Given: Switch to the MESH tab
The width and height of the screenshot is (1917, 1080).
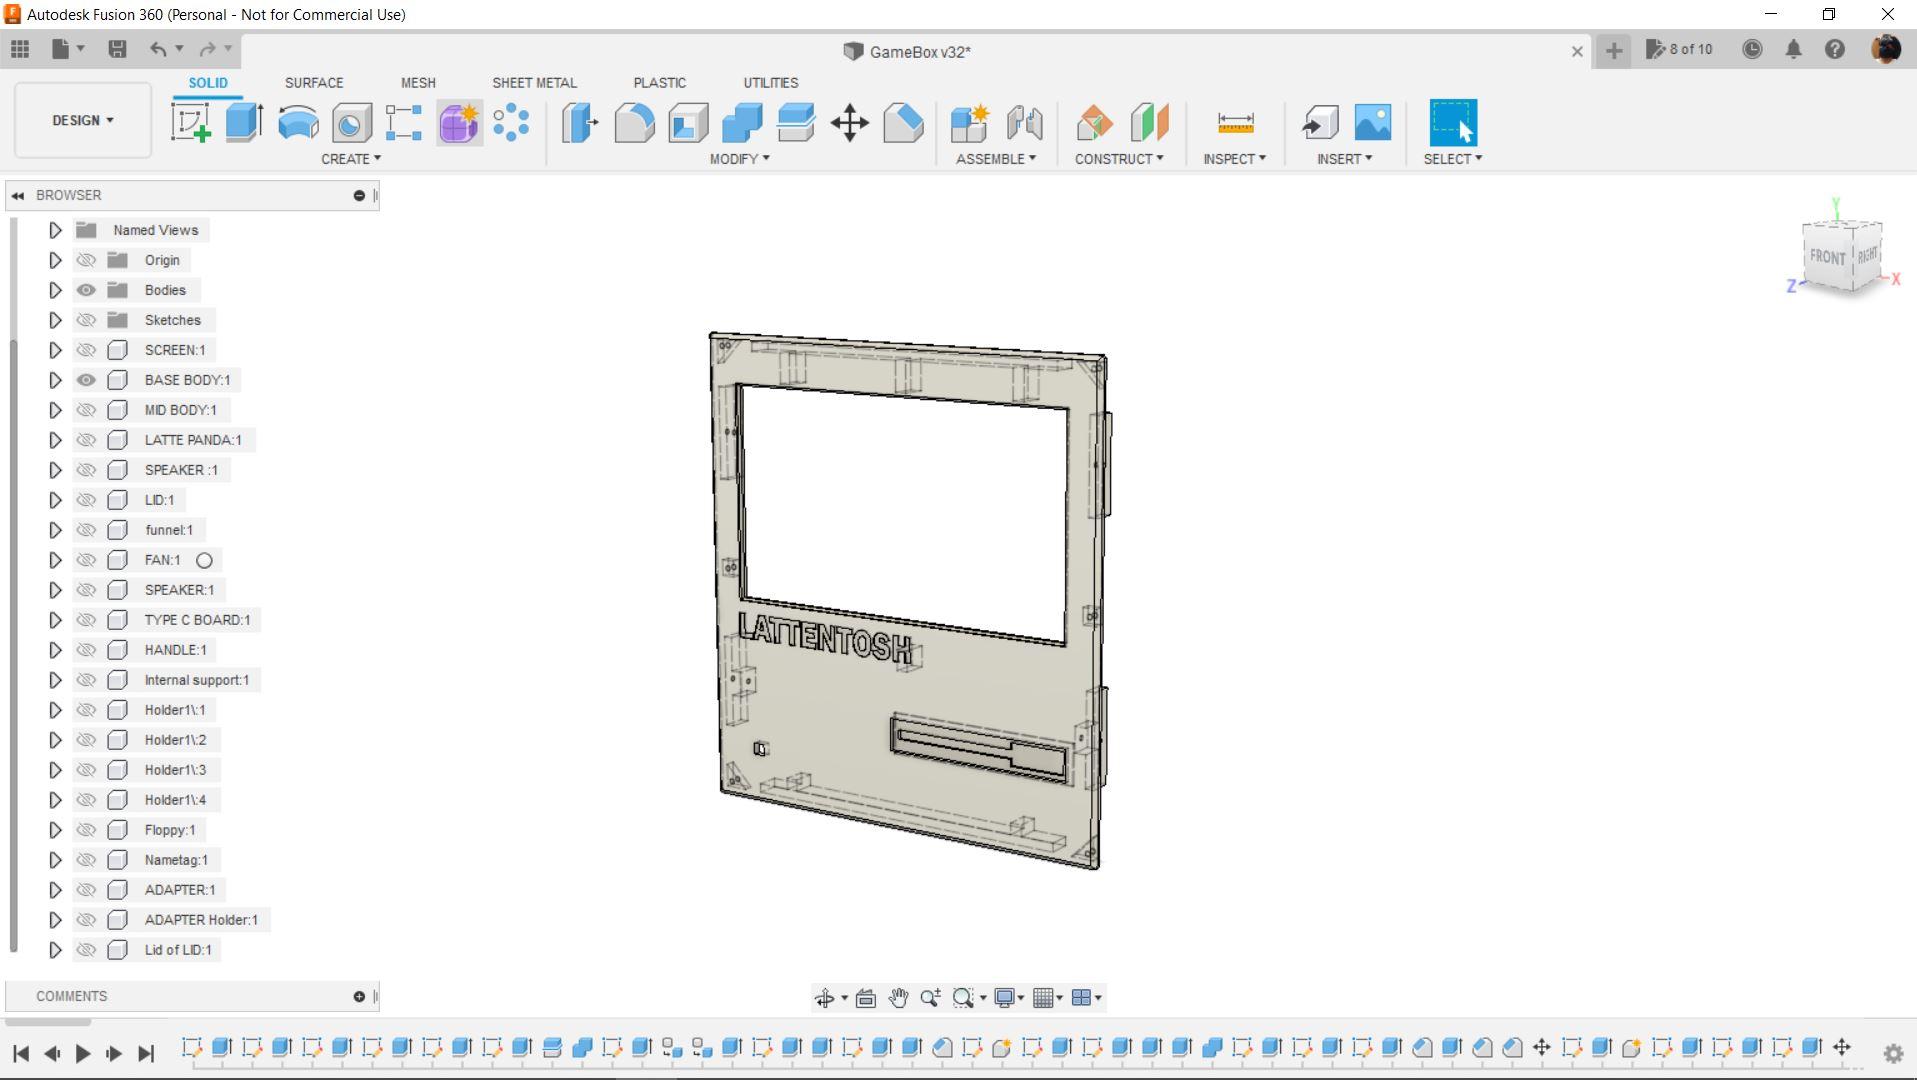Looking at the screenshot, I should (418, 83).
